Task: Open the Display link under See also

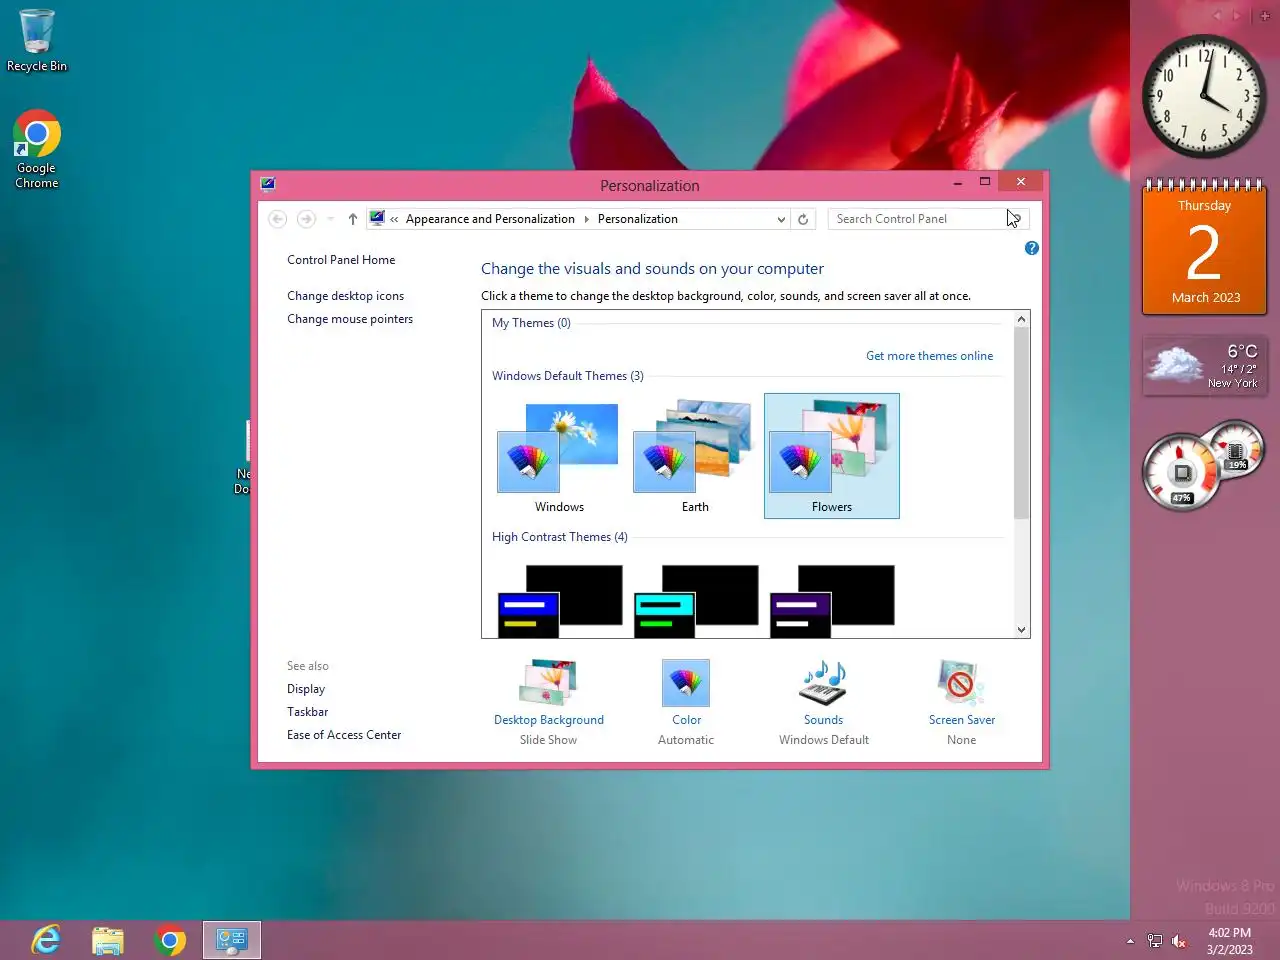Action: pos(306,689)
